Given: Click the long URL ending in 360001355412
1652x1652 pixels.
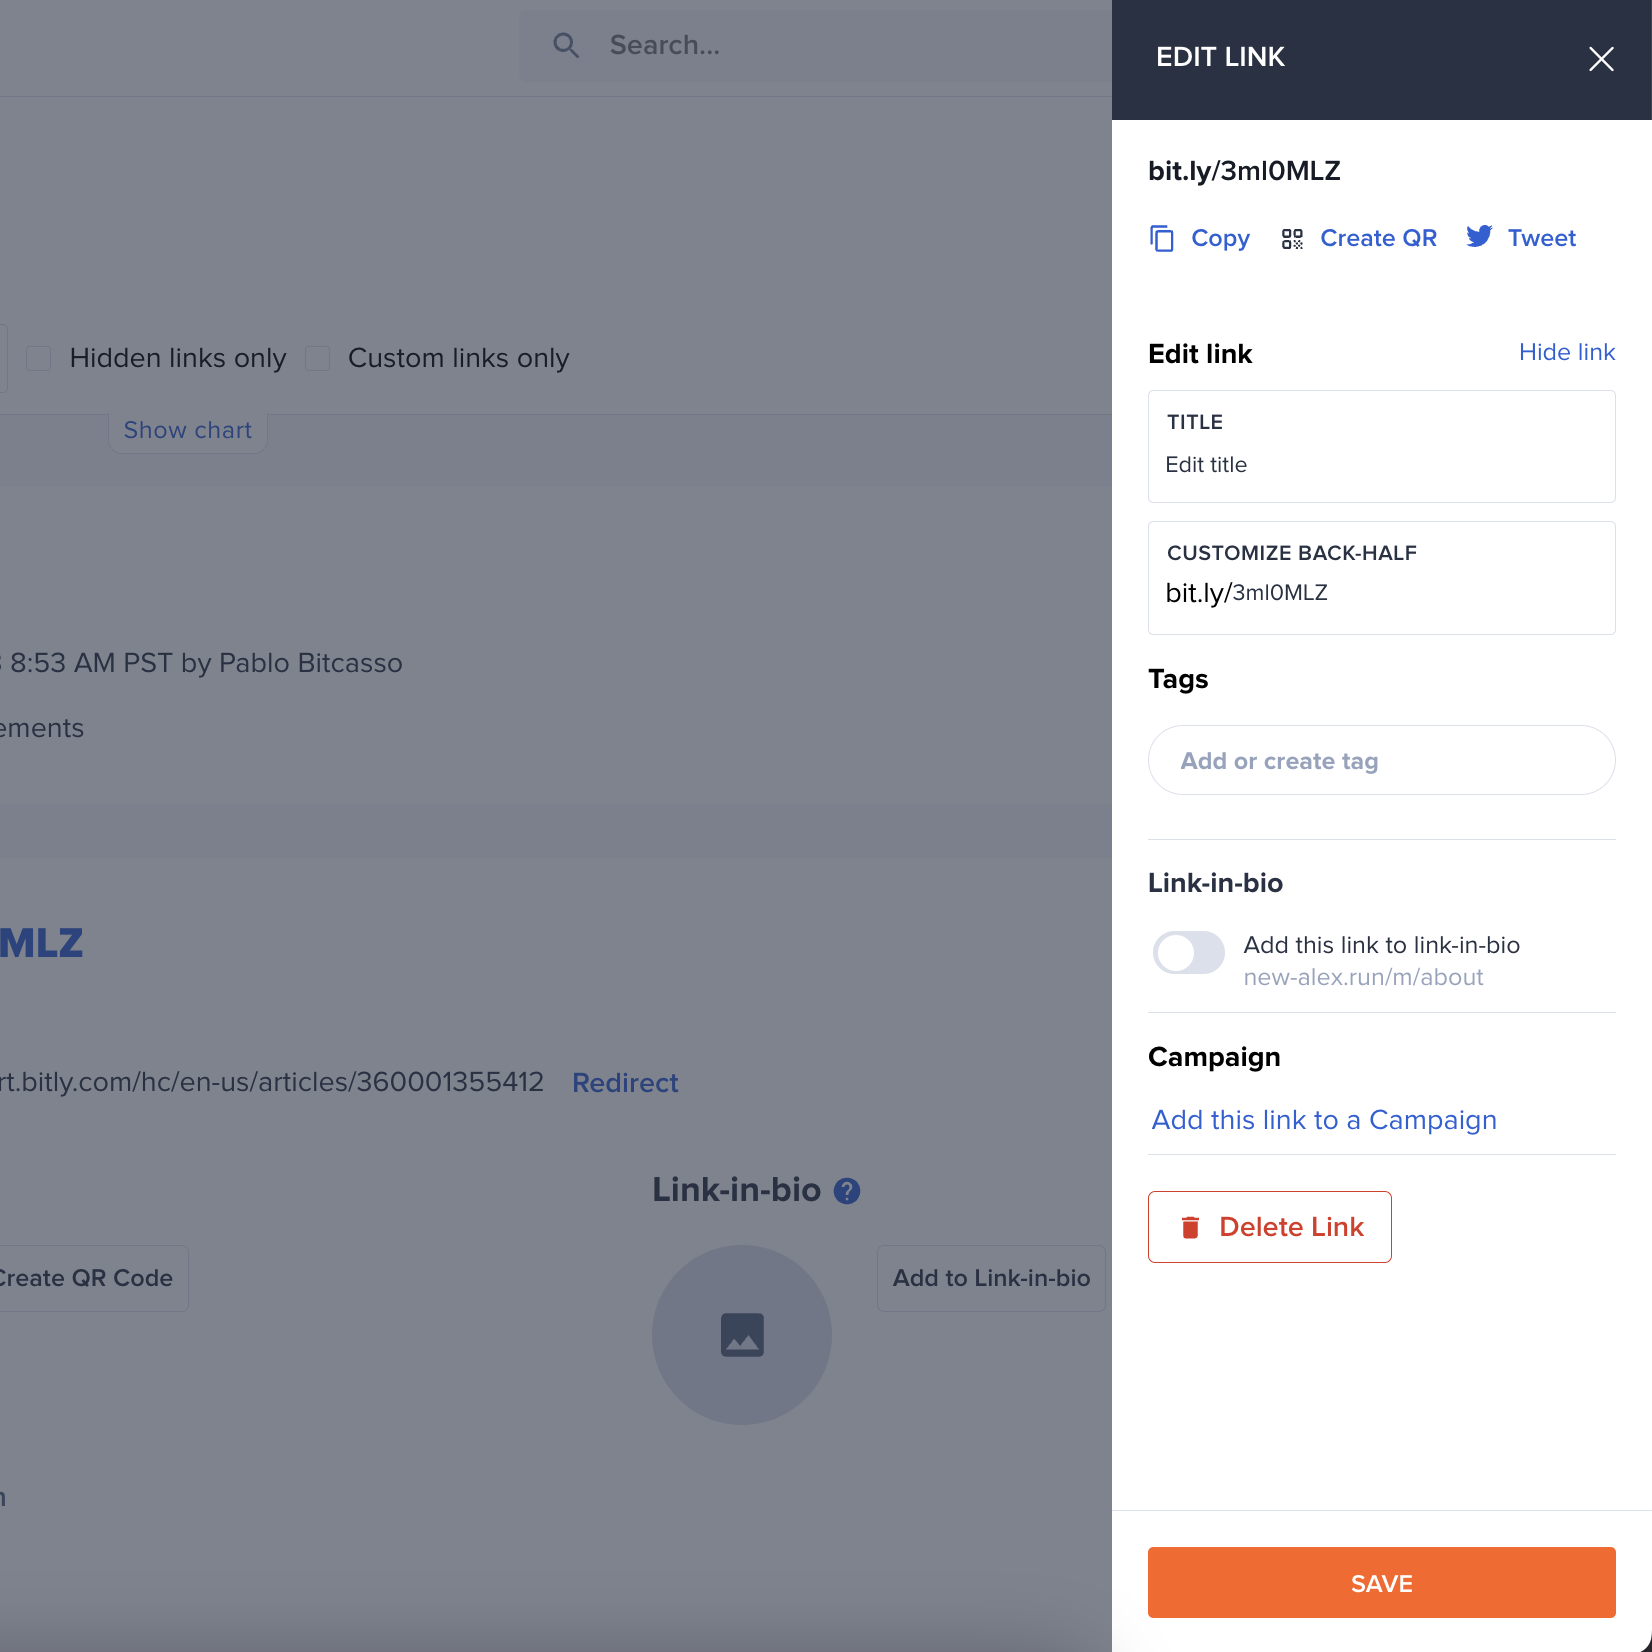Looking at the screenshot, I should click(272, 1082).
